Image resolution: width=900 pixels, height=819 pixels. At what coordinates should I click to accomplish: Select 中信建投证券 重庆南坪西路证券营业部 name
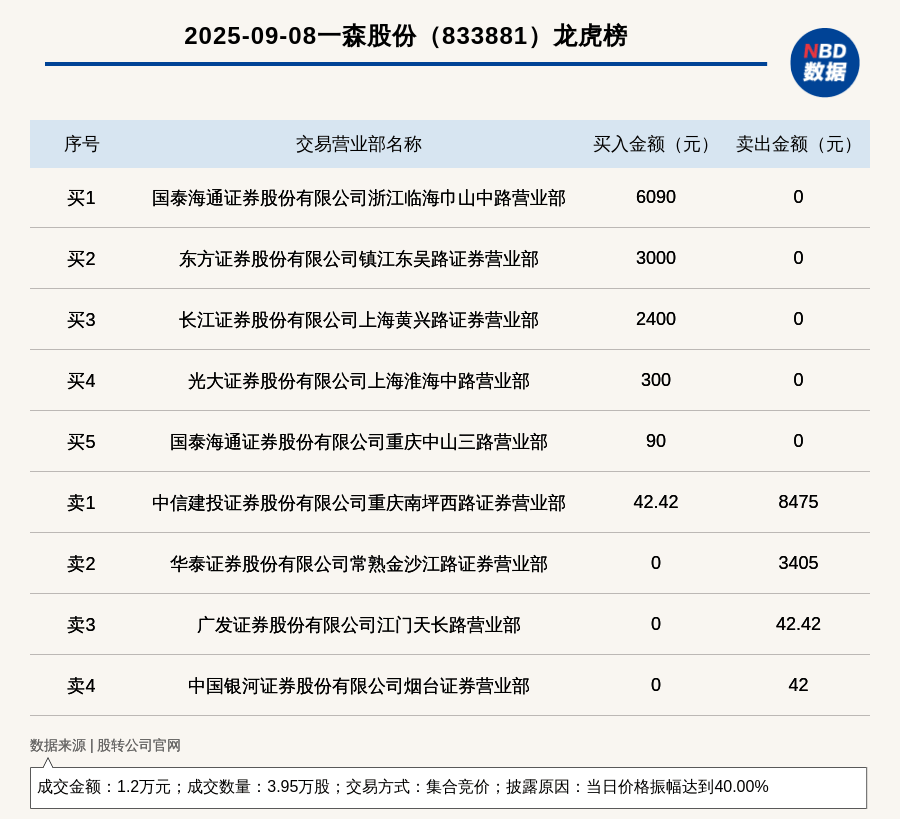[x=359, y=503]
